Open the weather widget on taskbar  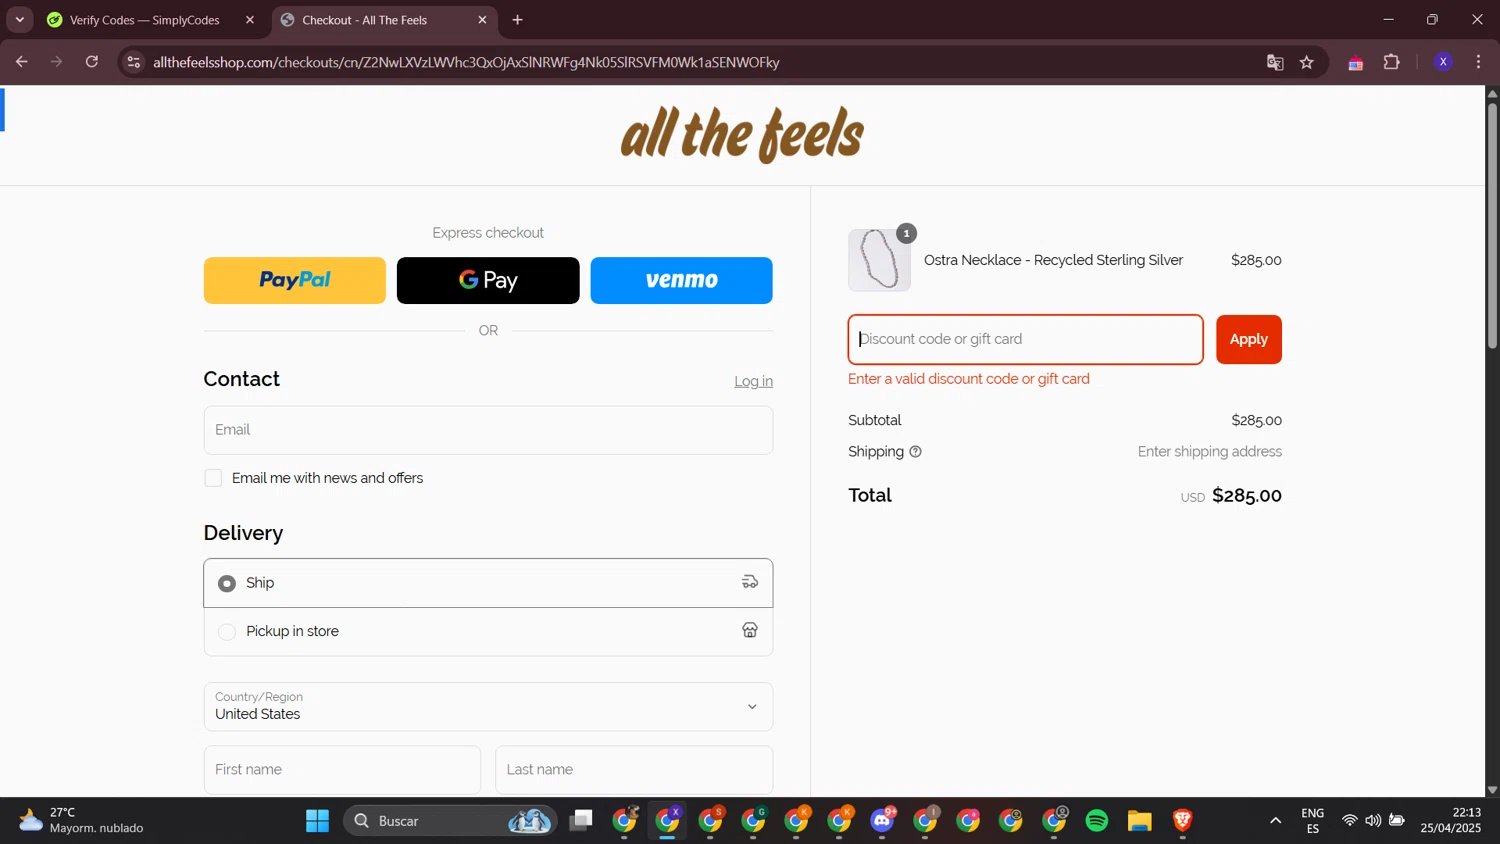click(x=82, y=821)
